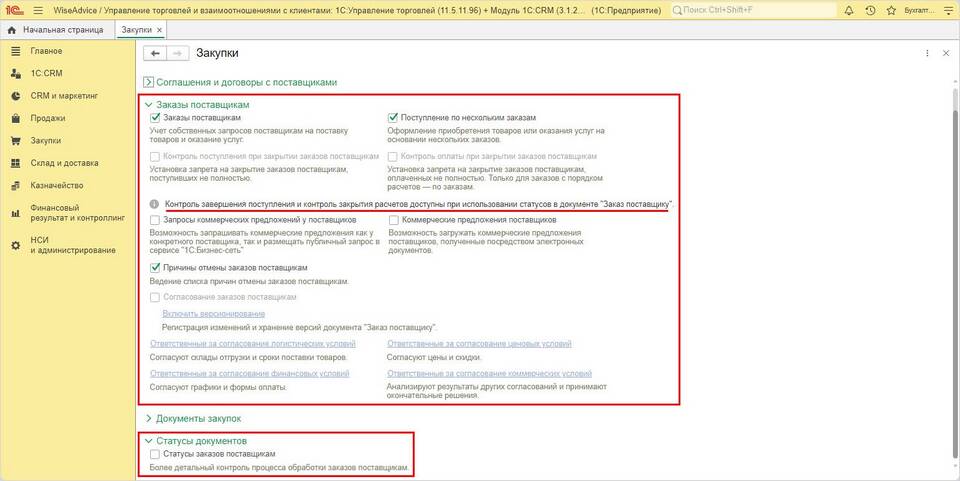Open Ответственные за согласование логистических условий link
This screenshot has height=481, width=960.
coord(253,344)
